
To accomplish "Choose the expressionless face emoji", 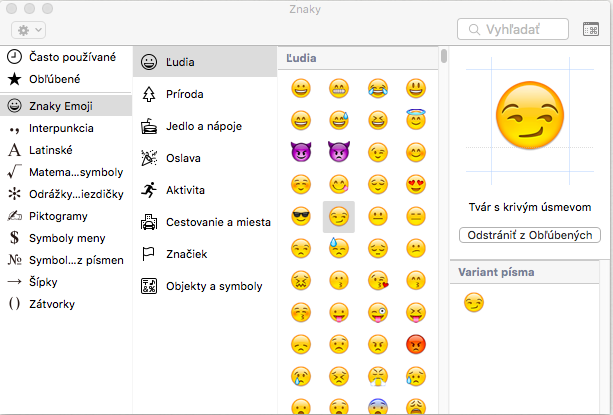I will (x=416, y=216).
